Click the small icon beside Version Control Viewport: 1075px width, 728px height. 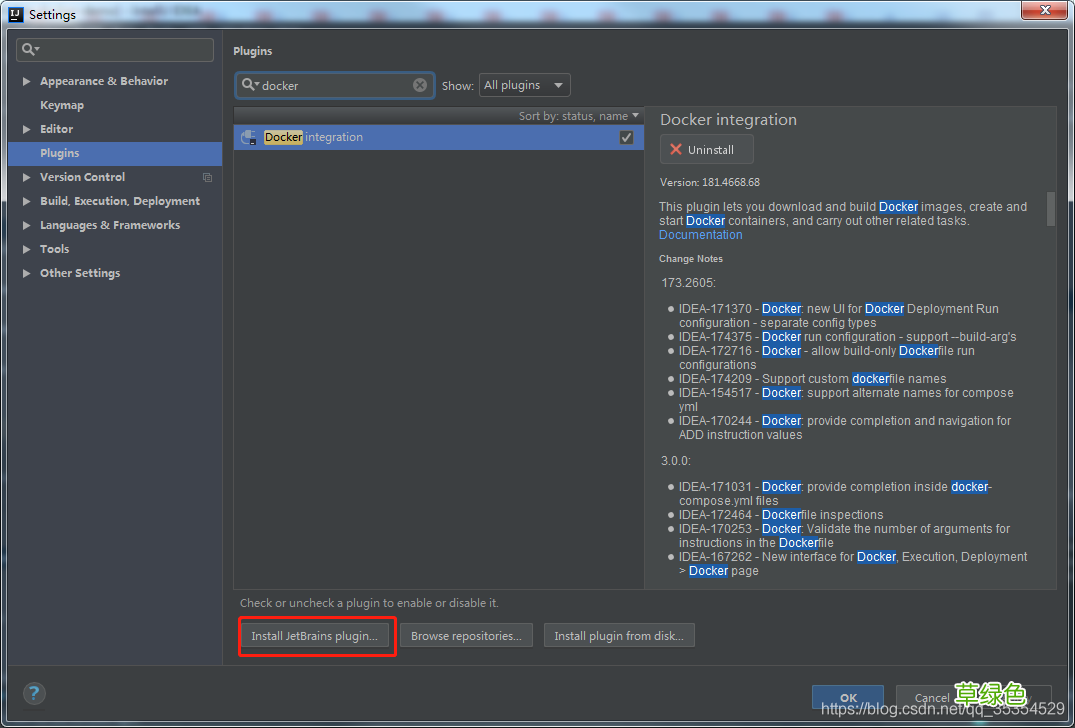207,177
